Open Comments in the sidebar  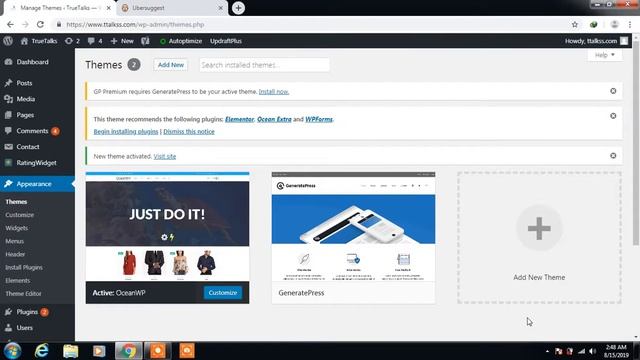32,131
